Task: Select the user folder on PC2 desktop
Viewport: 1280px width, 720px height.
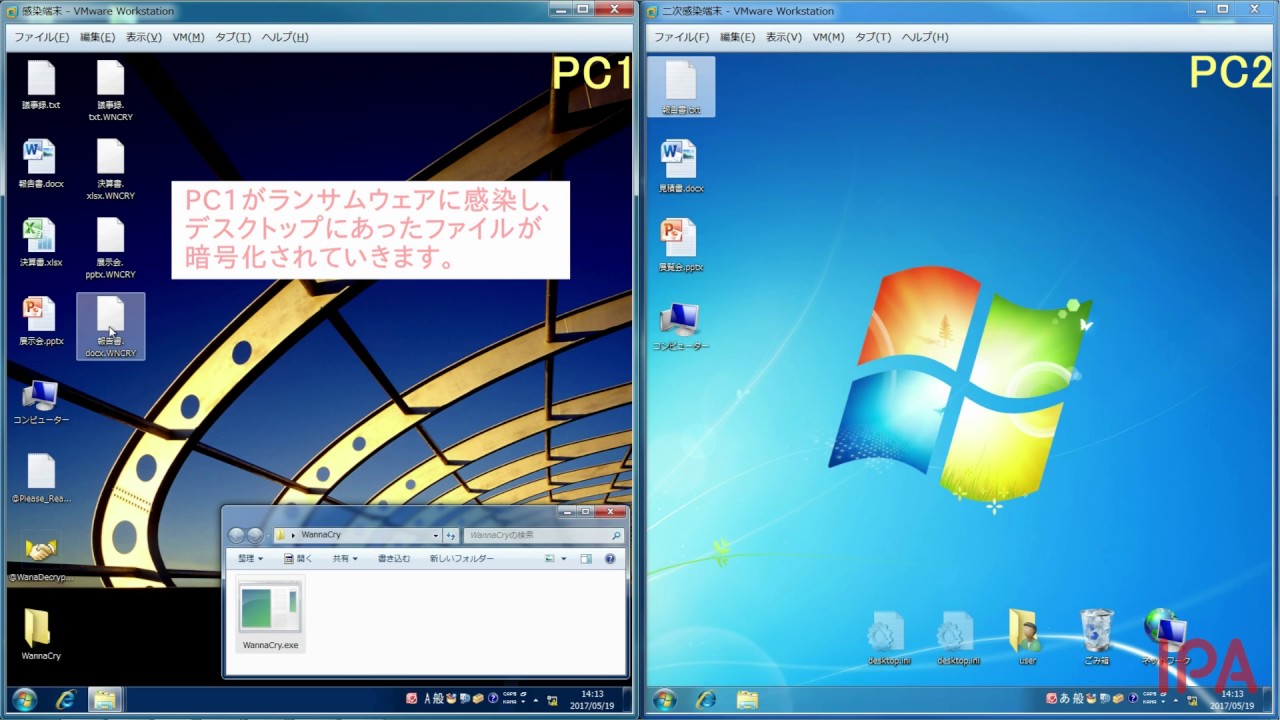Action: (1027, 637)
